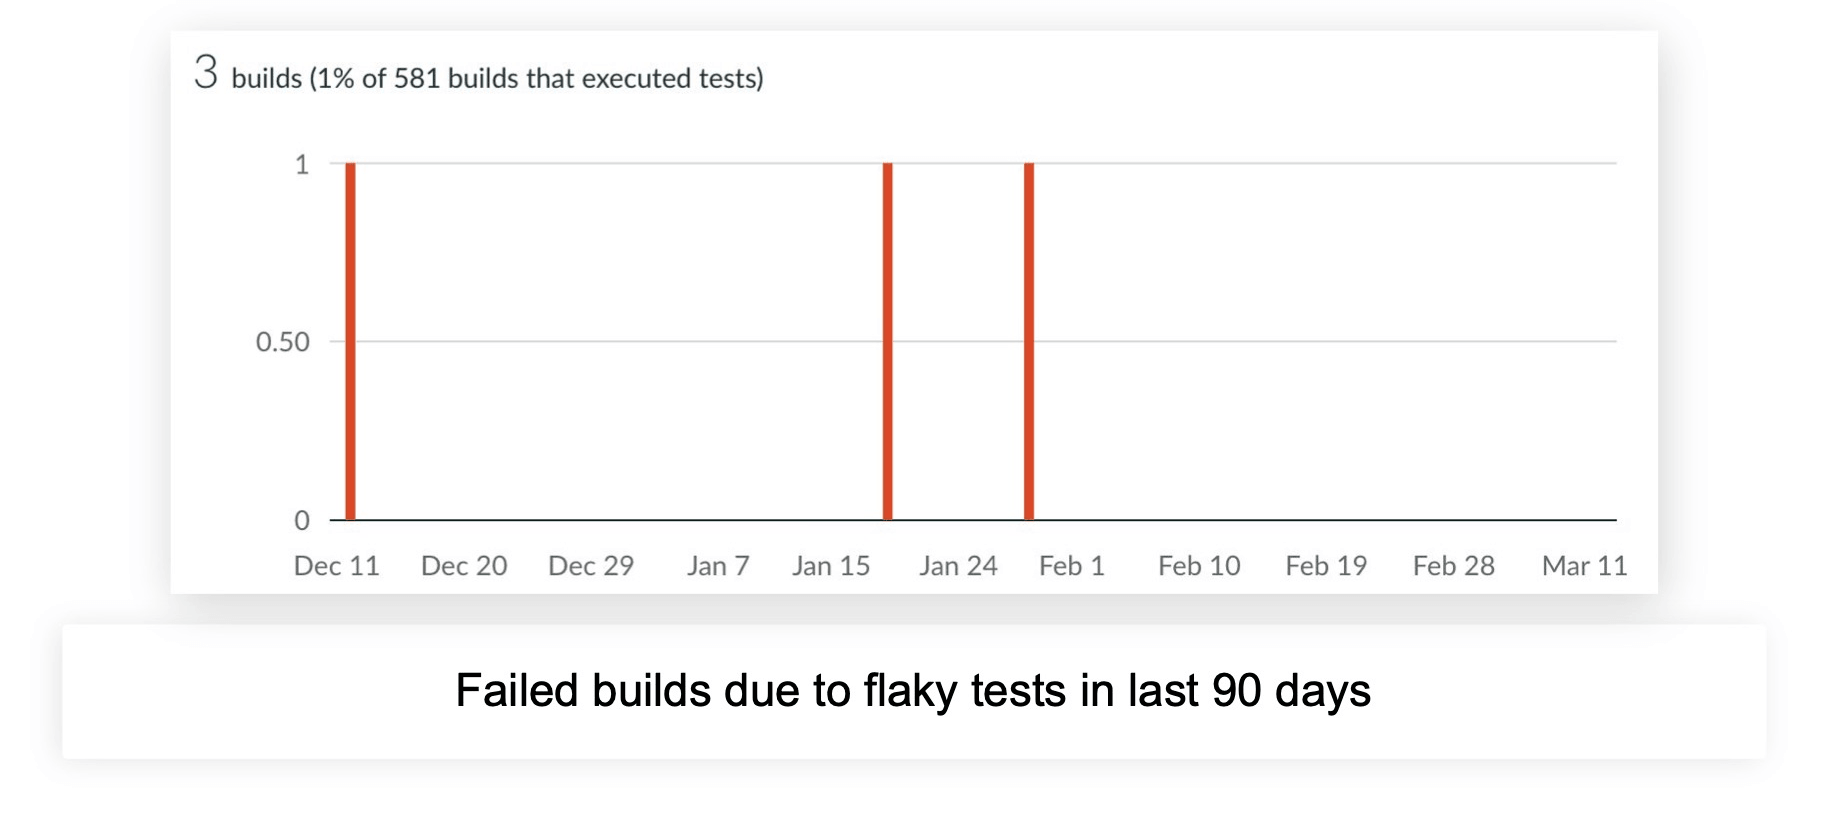
Task: Click the 'Jan 15' x-axis label
Action: coord(831,566)
